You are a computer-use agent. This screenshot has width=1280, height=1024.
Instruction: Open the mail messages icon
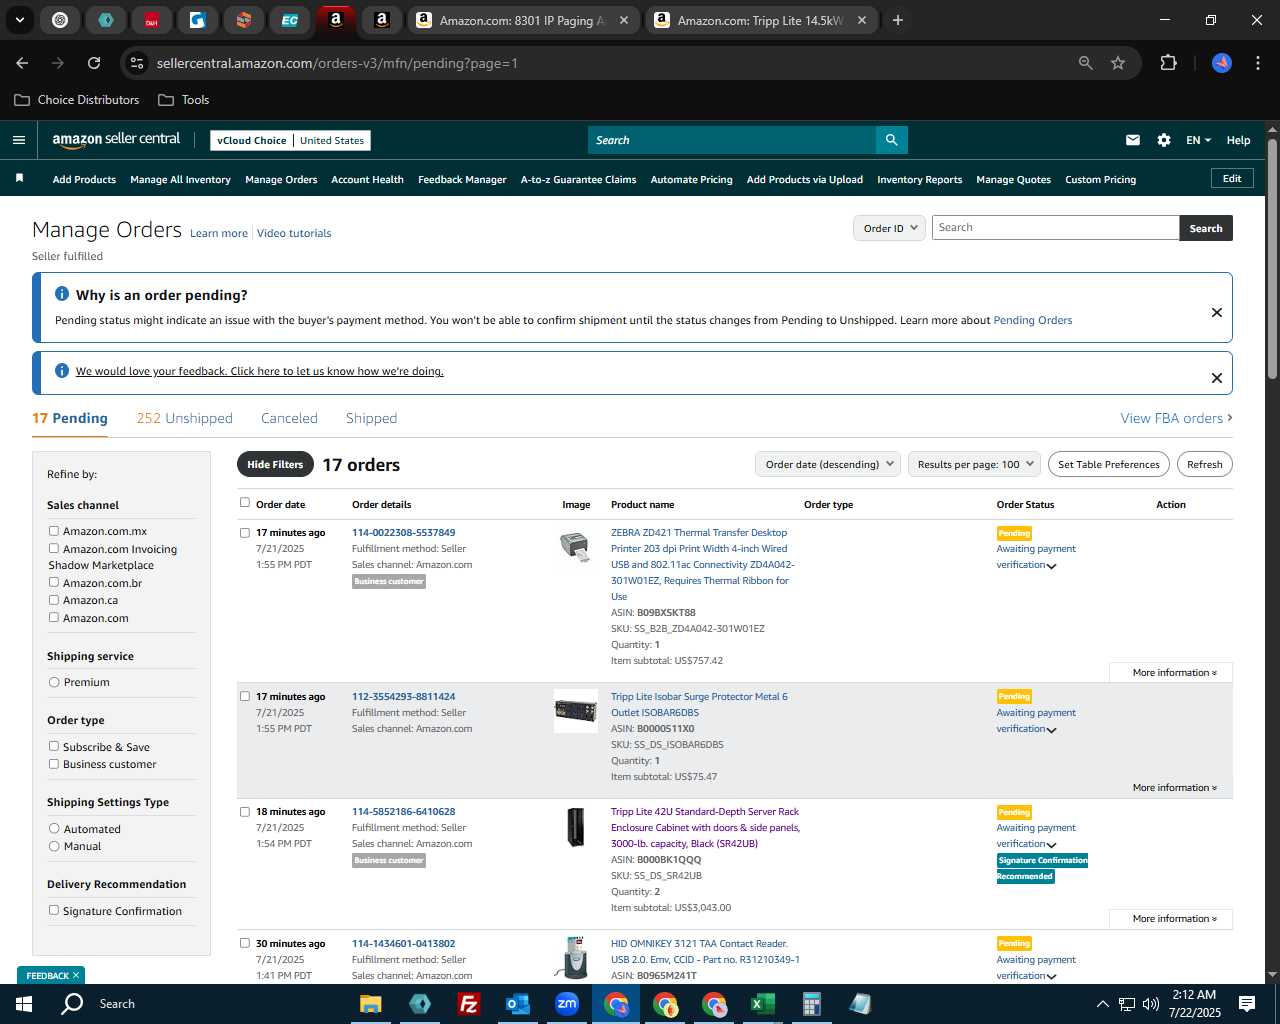pyautogui.click(x=1132, y=140)
